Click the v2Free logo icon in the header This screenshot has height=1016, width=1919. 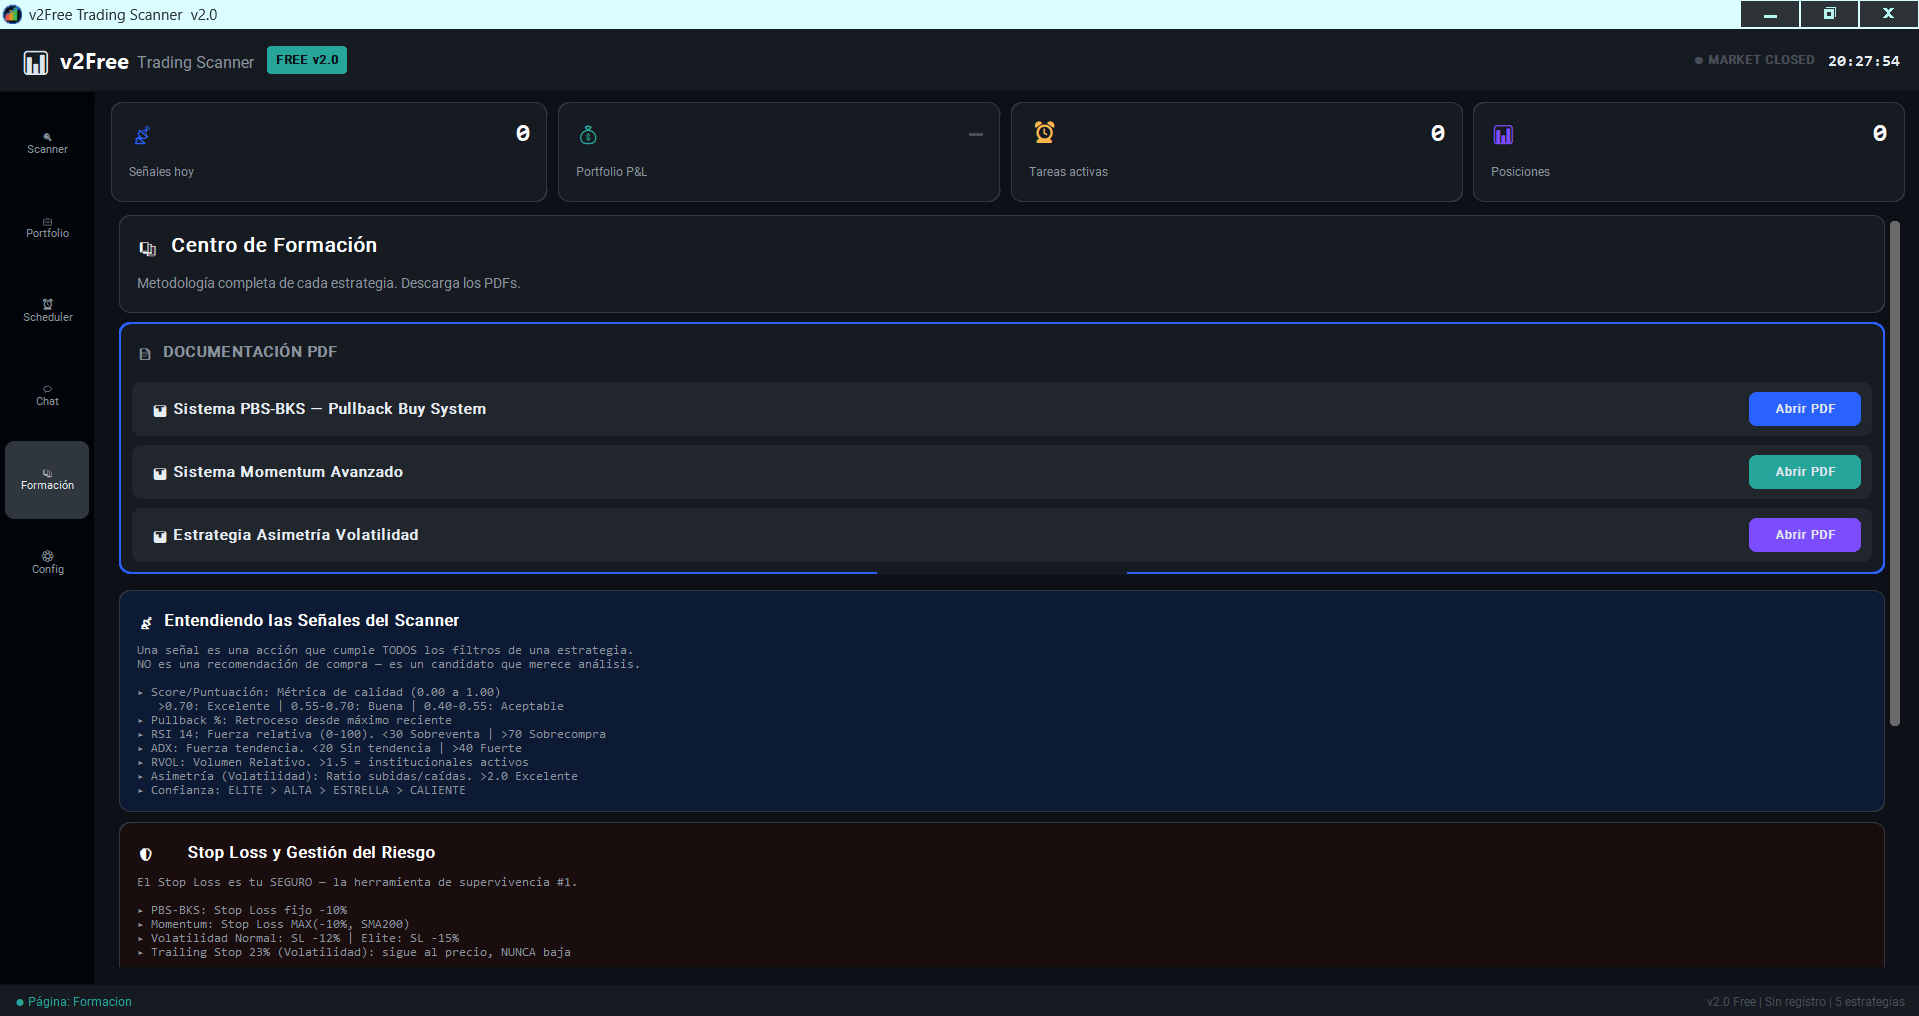(36, 61)
